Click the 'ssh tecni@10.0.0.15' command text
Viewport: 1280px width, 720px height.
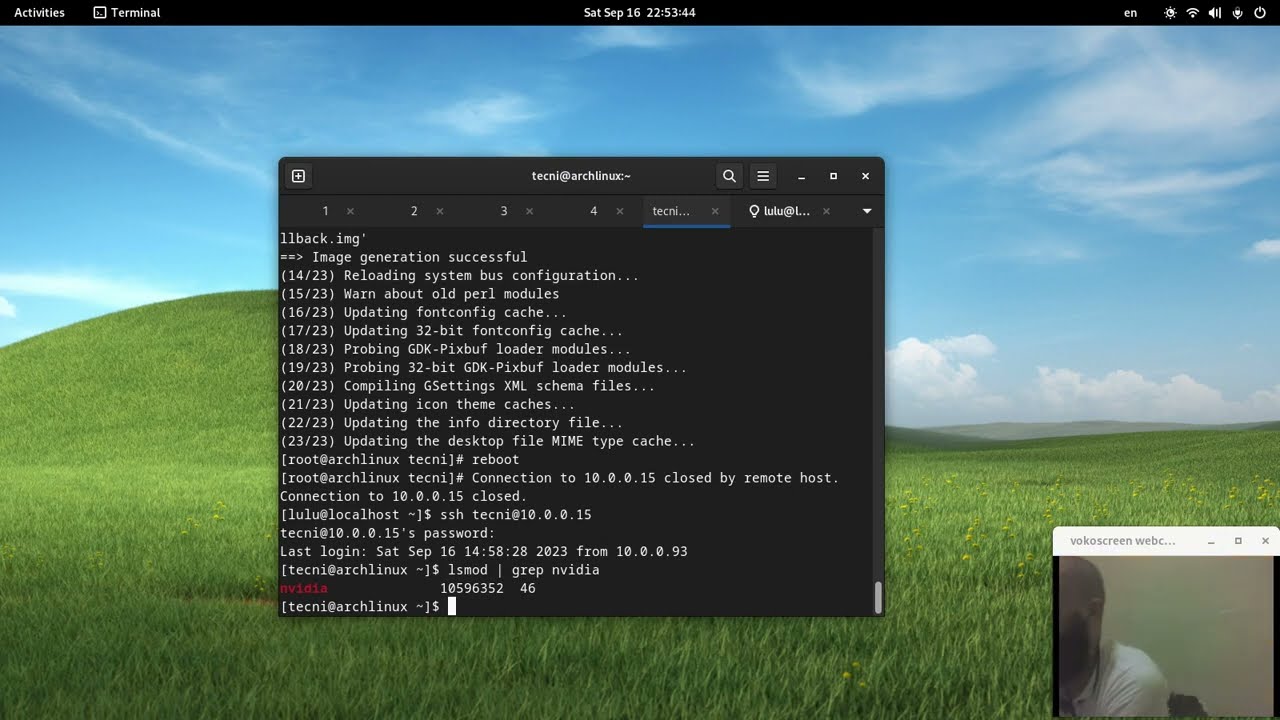coord(516,515)
